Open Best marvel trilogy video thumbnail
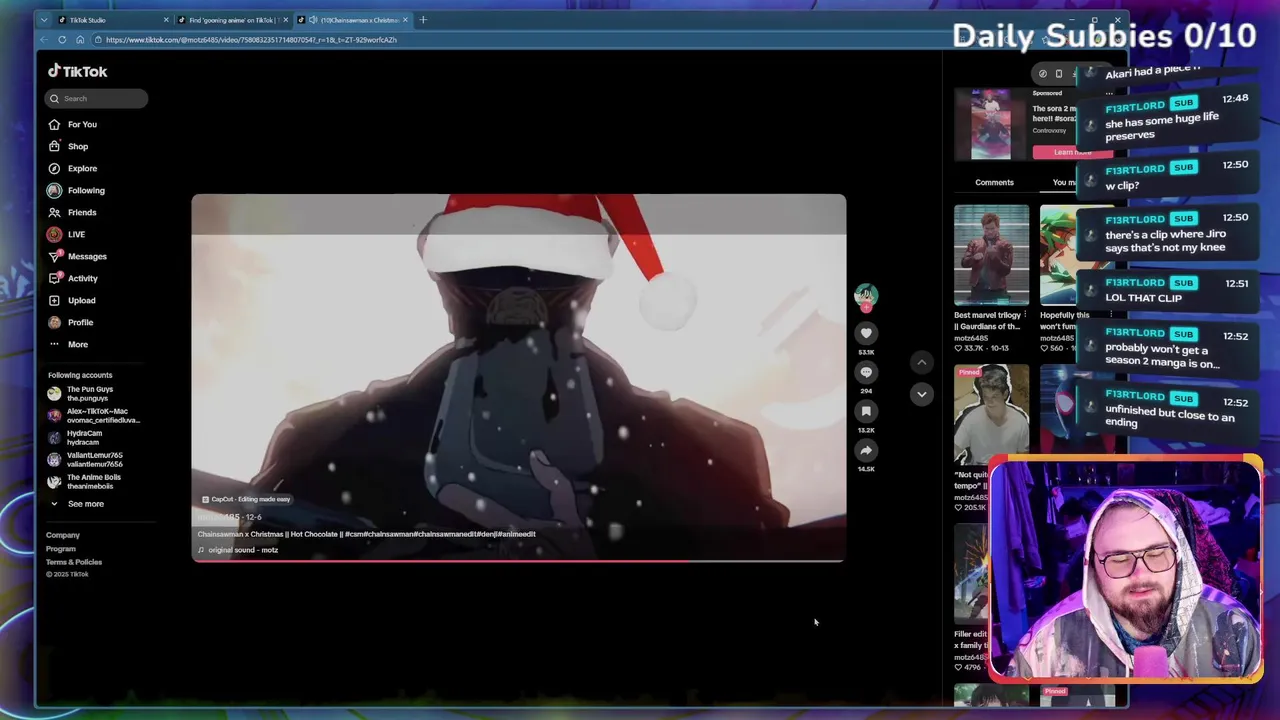The width and height of the screenshot is (1280, 720). [x=991, y=255]
